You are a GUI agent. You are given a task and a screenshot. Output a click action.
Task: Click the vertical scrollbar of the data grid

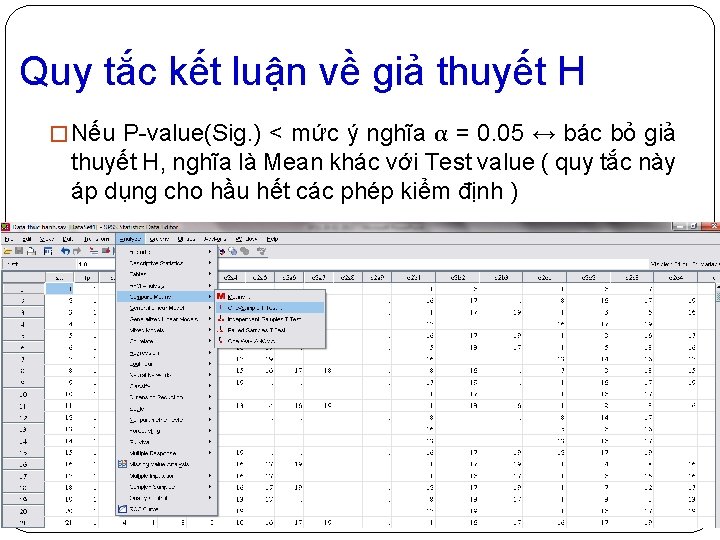[x=717, y=404]
